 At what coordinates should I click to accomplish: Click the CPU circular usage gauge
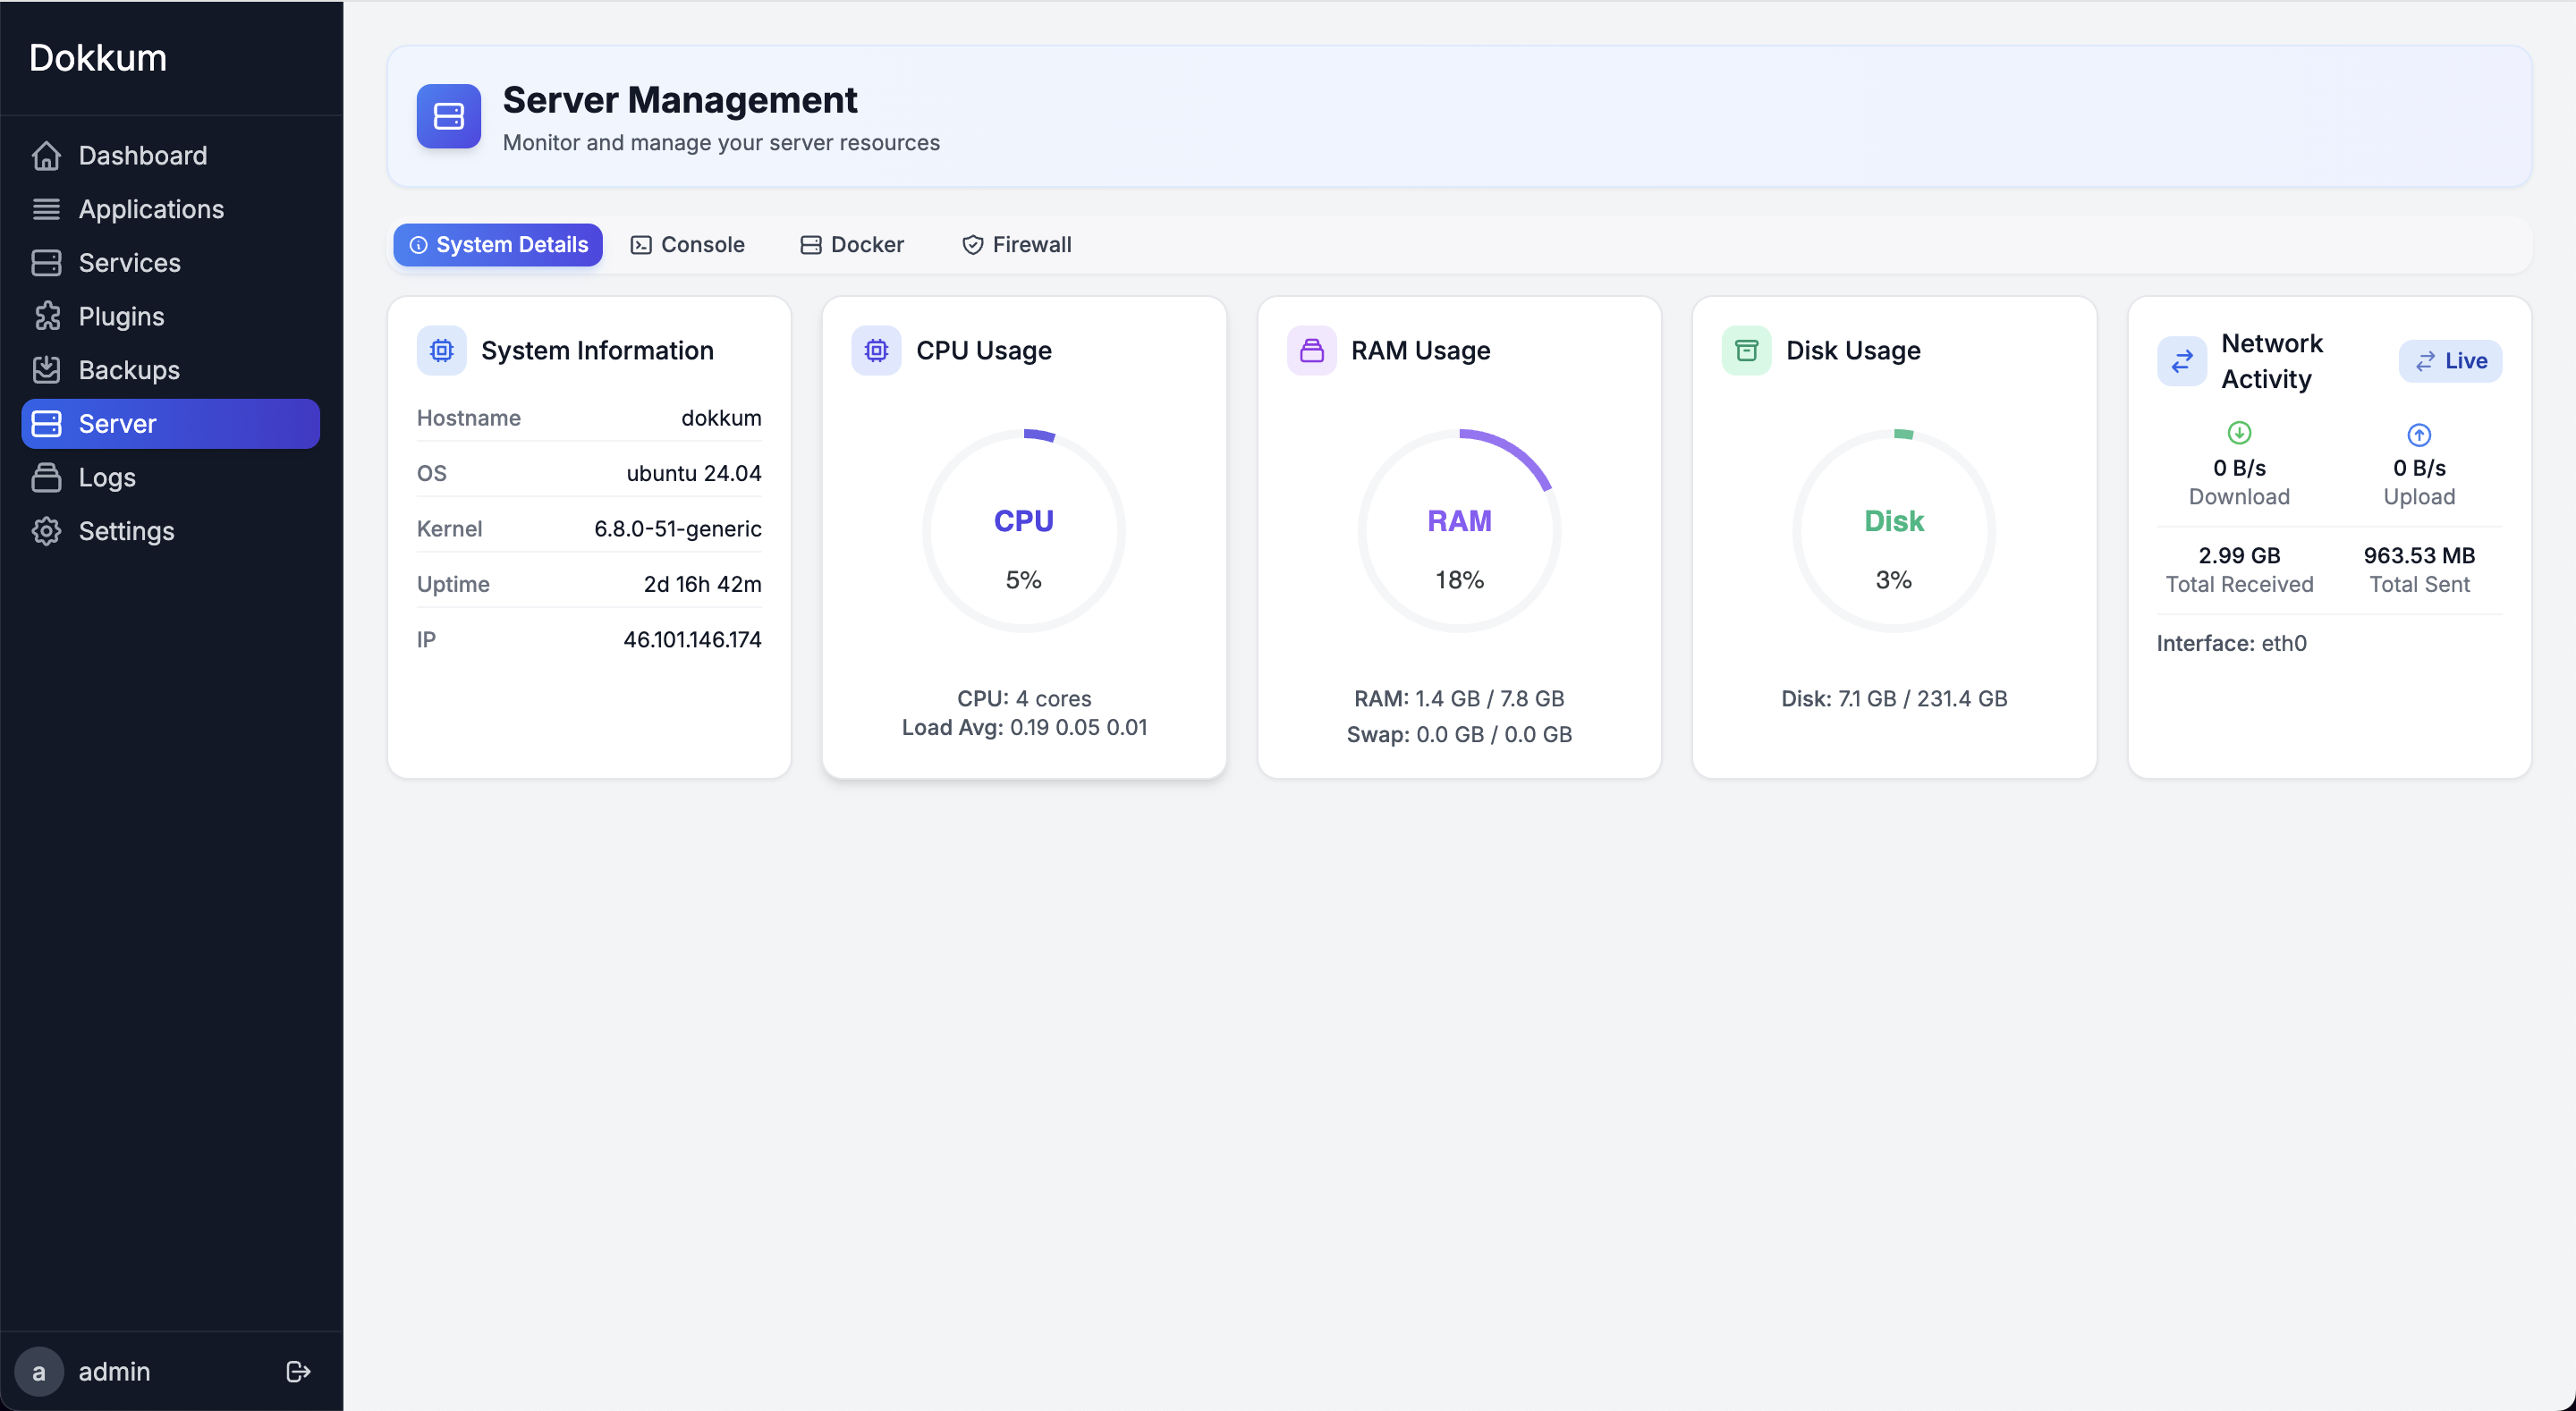pyautogui.click(x=1023, y=531)
